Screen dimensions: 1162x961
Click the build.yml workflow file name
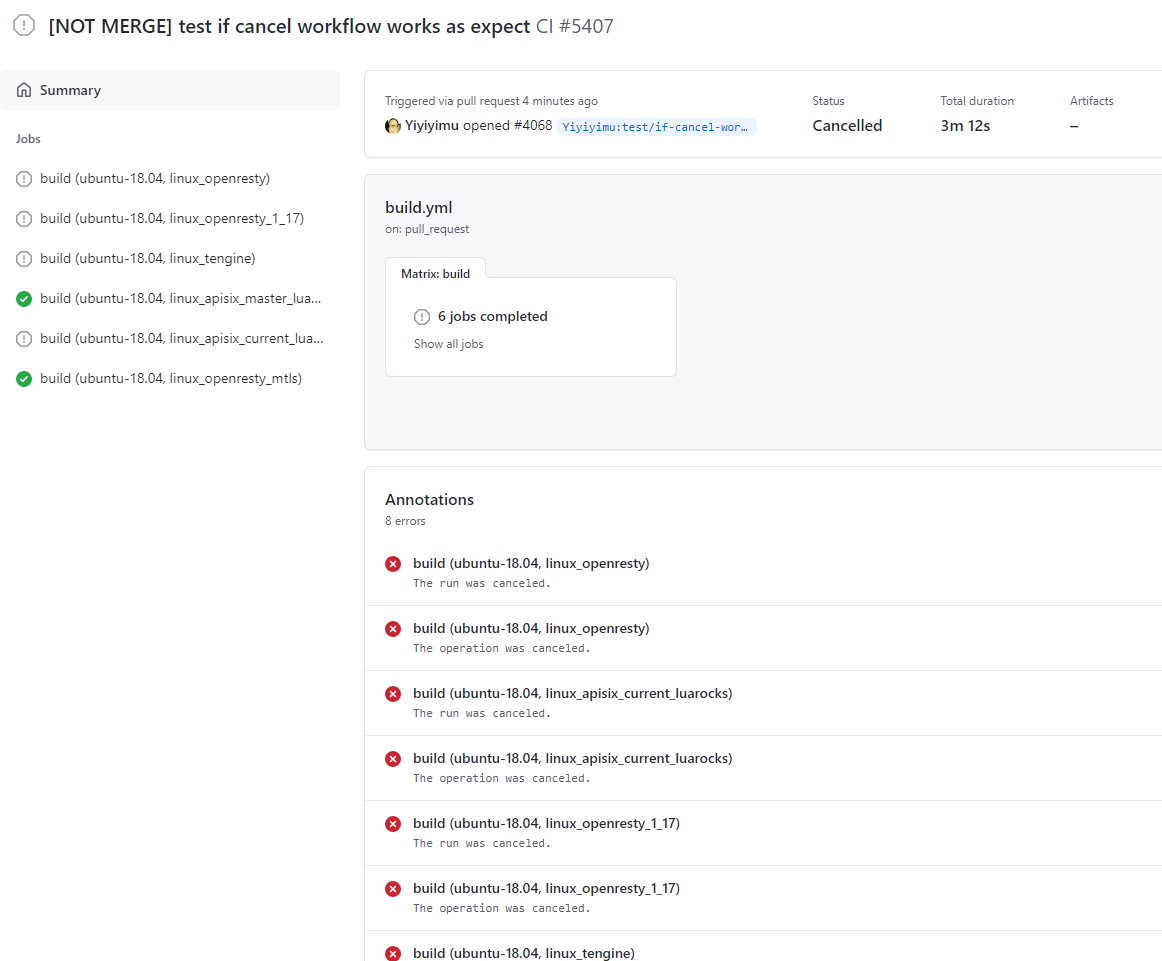click(x=419, y=207)
